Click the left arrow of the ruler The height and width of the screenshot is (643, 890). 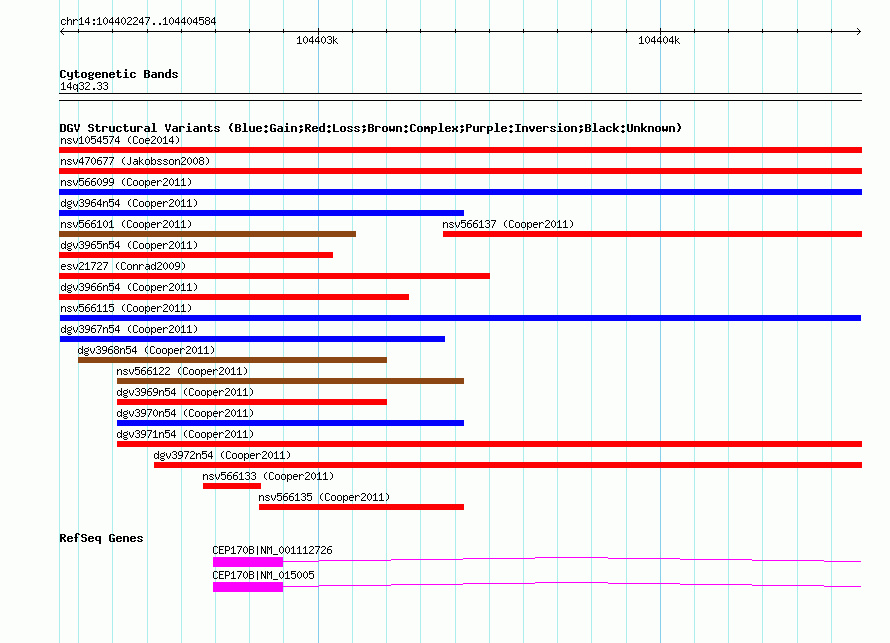(x=62, y=31)
